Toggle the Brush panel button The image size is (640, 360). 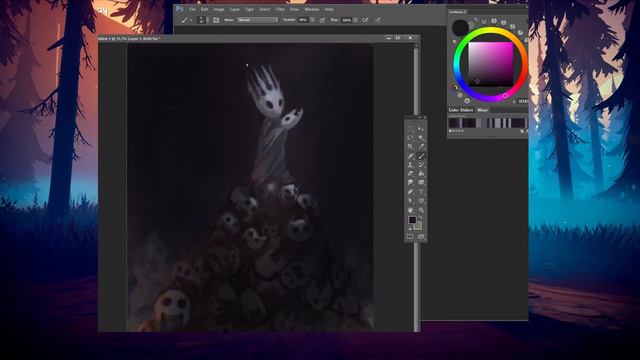(216, 20)
